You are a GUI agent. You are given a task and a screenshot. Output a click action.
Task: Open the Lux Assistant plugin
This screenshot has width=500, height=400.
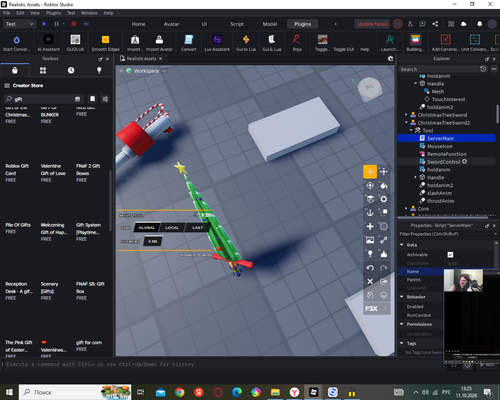coord(217,43)
